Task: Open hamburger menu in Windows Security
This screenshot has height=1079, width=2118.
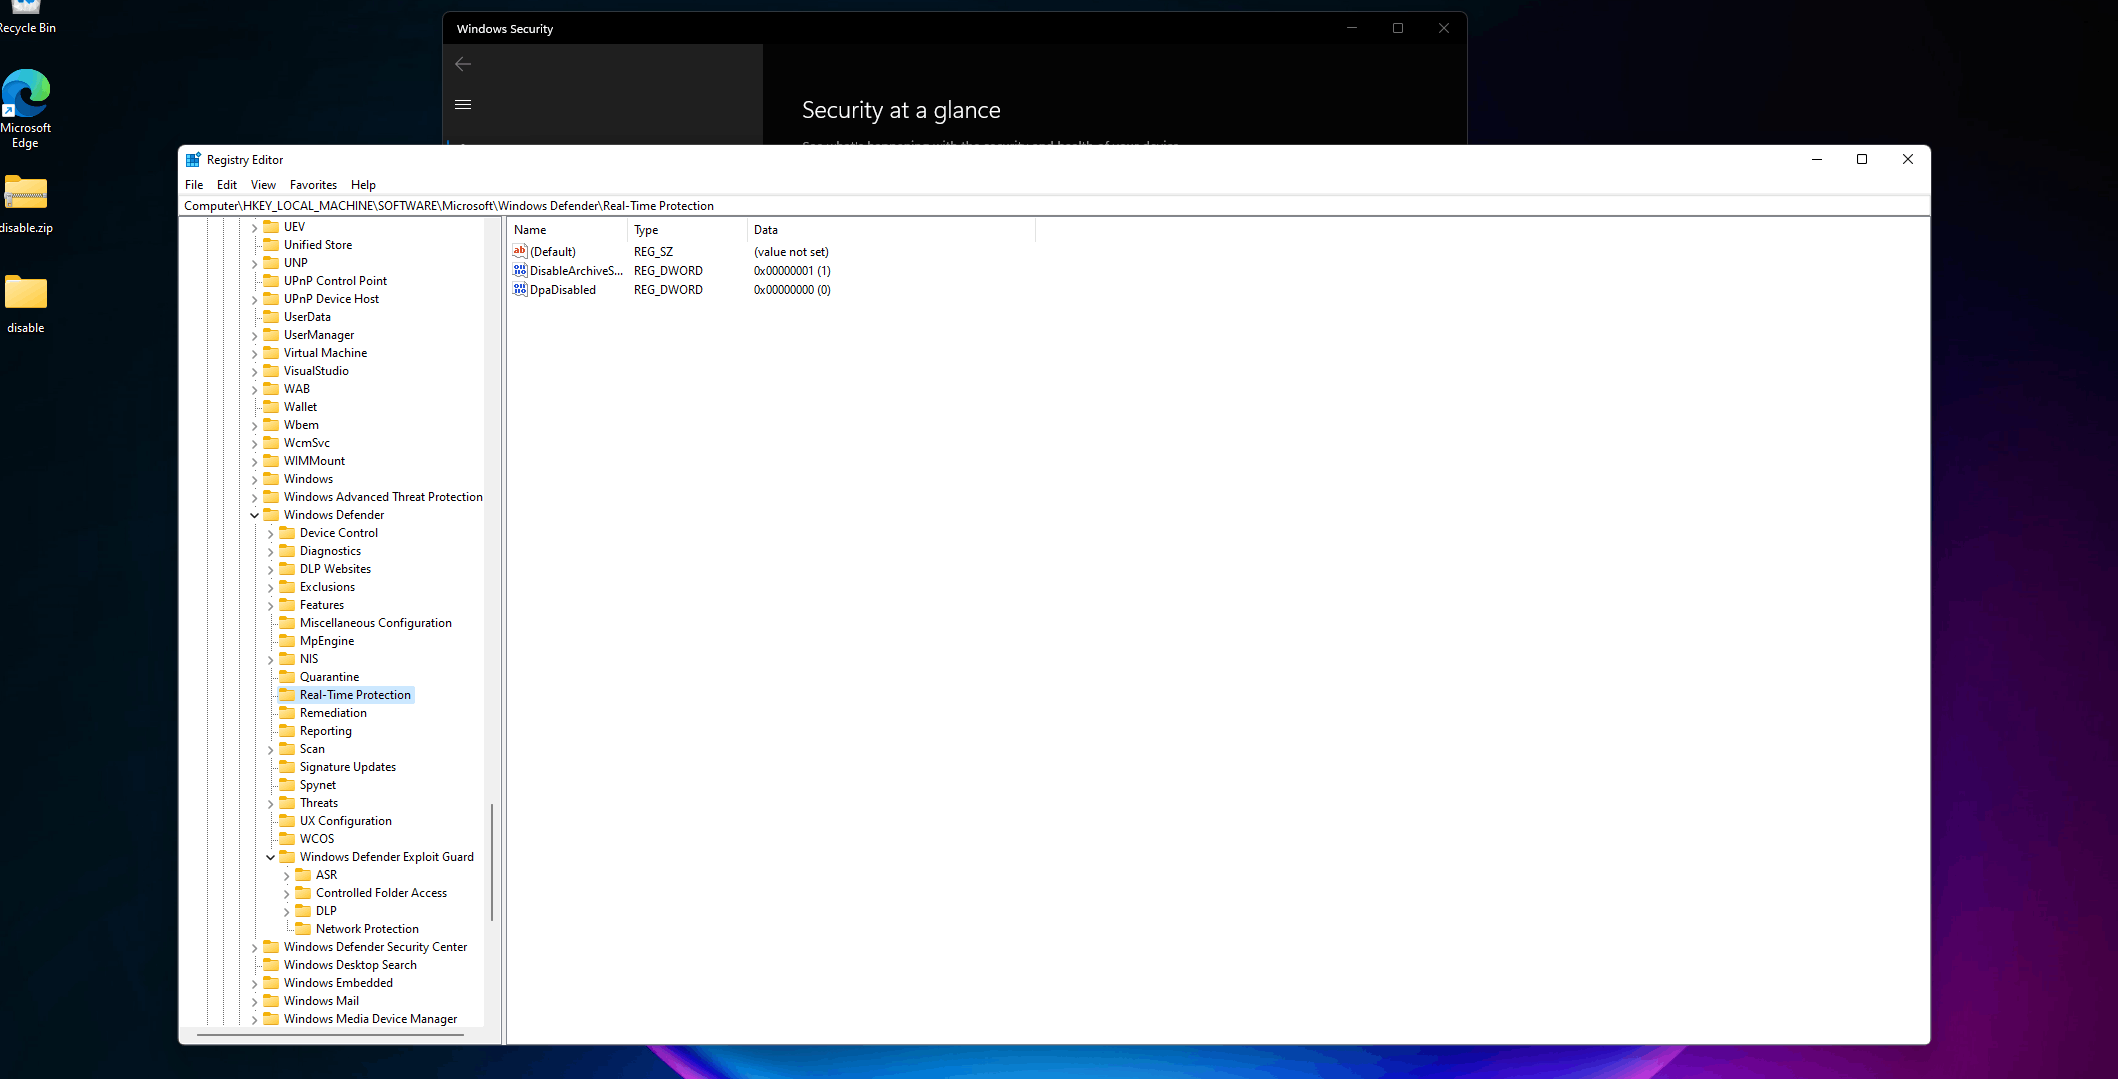Action: coord(463,104)
